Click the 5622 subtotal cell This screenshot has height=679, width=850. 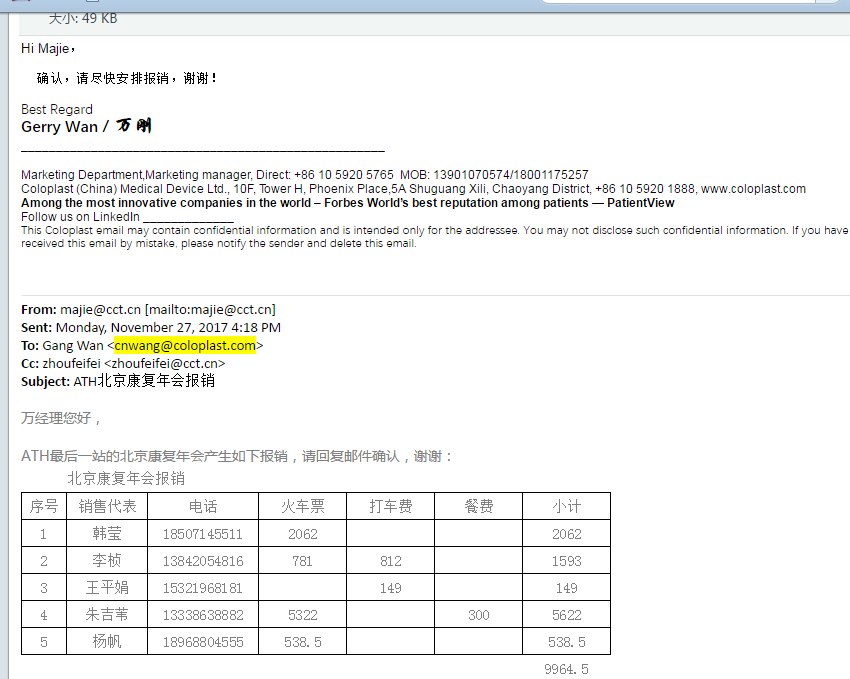(566, 615)
